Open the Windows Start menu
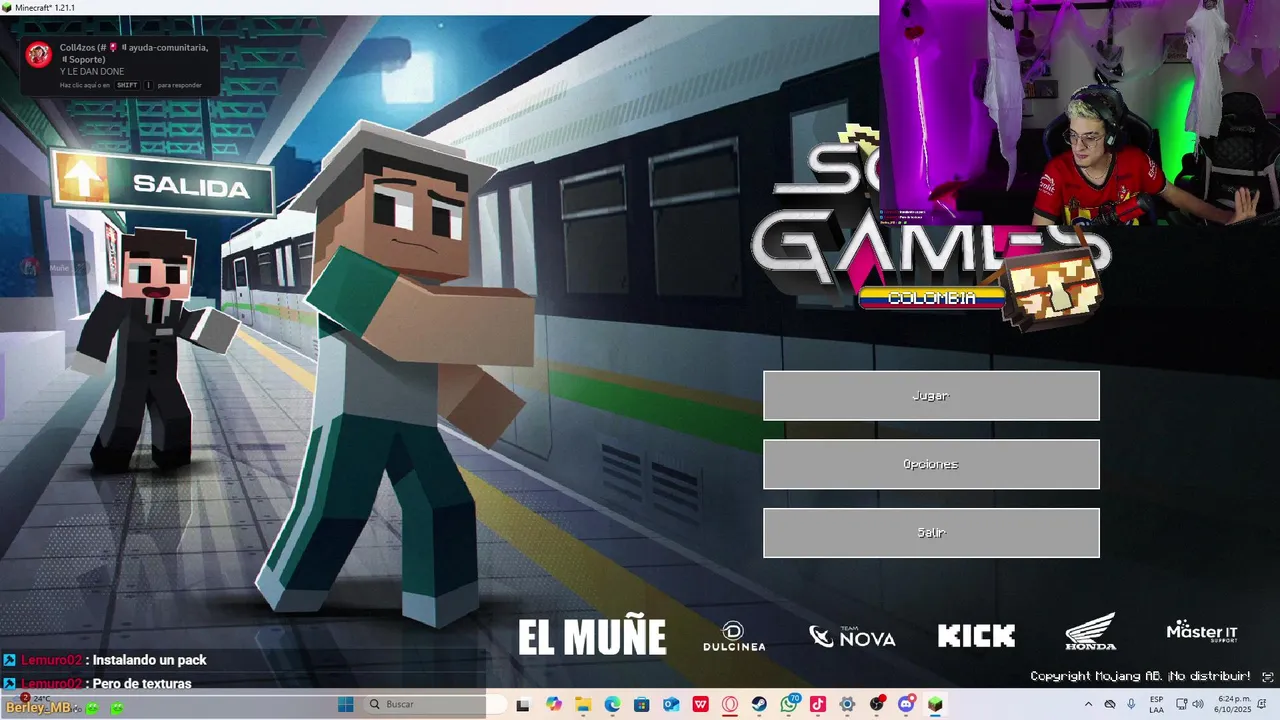This screenshot has height=720, width=1280. point(345,704)
